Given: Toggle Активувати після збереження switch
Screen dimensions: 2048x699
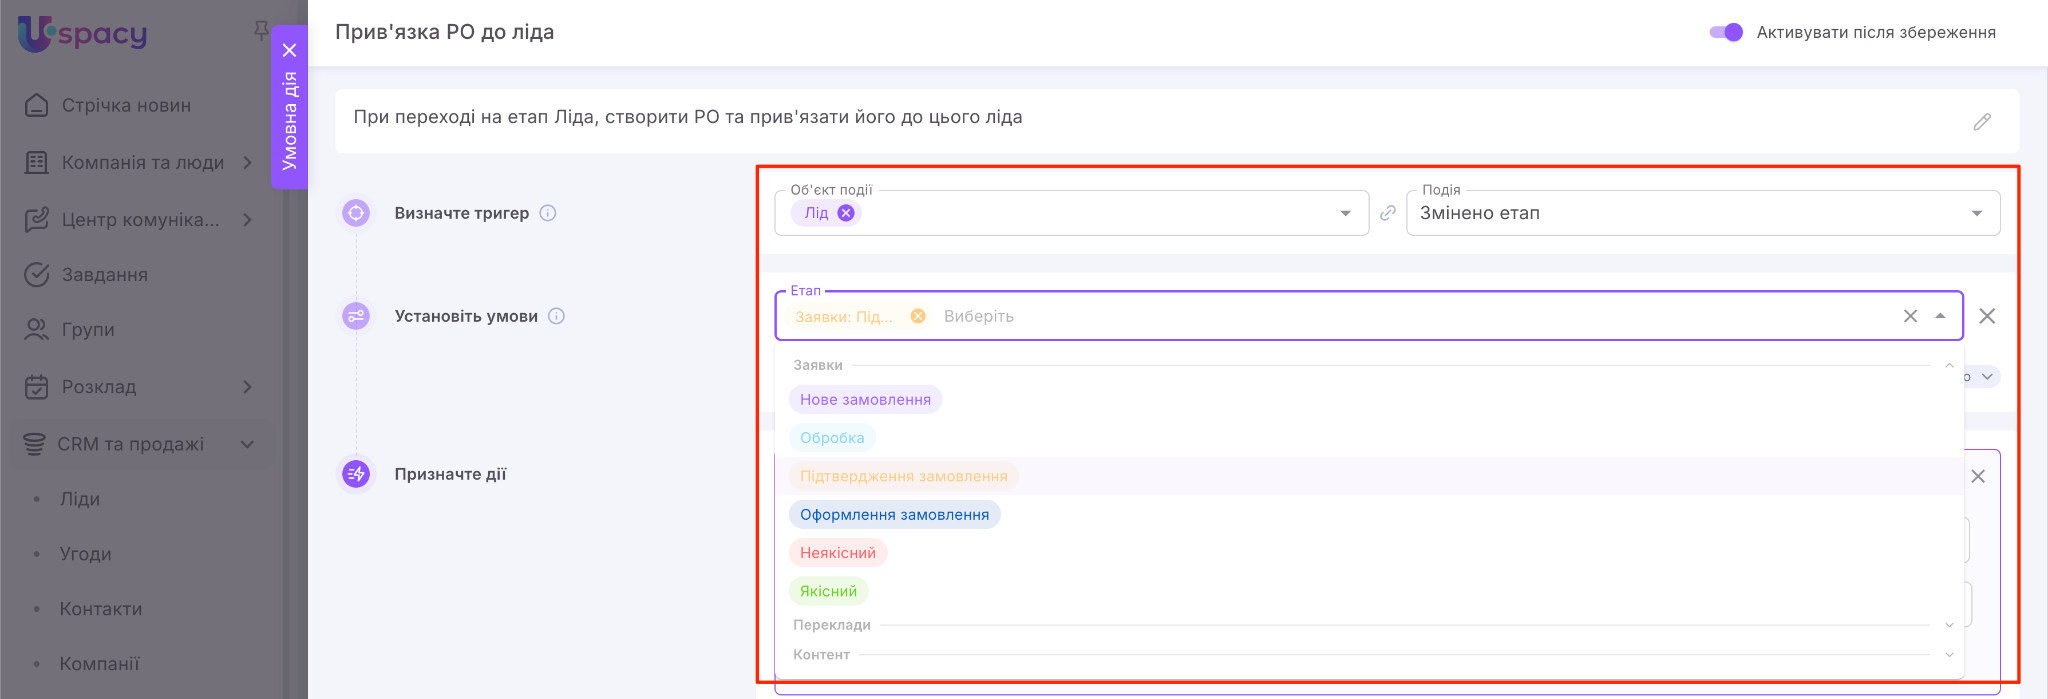Looking at the screenshot, I should pyautogui.click(x=1726, y=32).
